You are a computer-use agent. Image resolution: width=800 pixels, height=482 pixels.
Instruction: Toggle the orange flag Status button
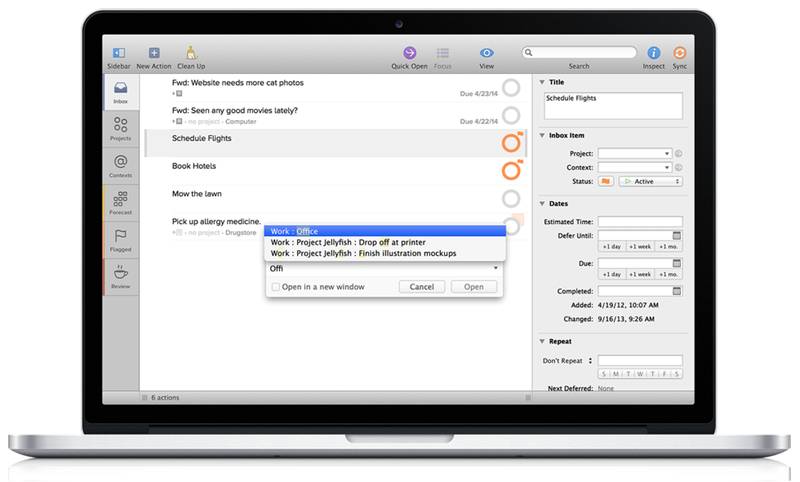coord(606,181)
